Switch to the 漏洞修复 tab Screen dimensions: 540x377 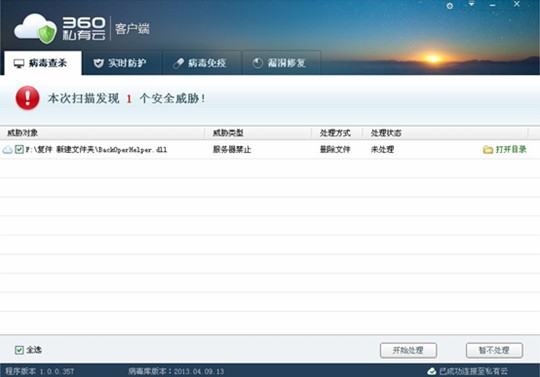(x=282, y=63)
